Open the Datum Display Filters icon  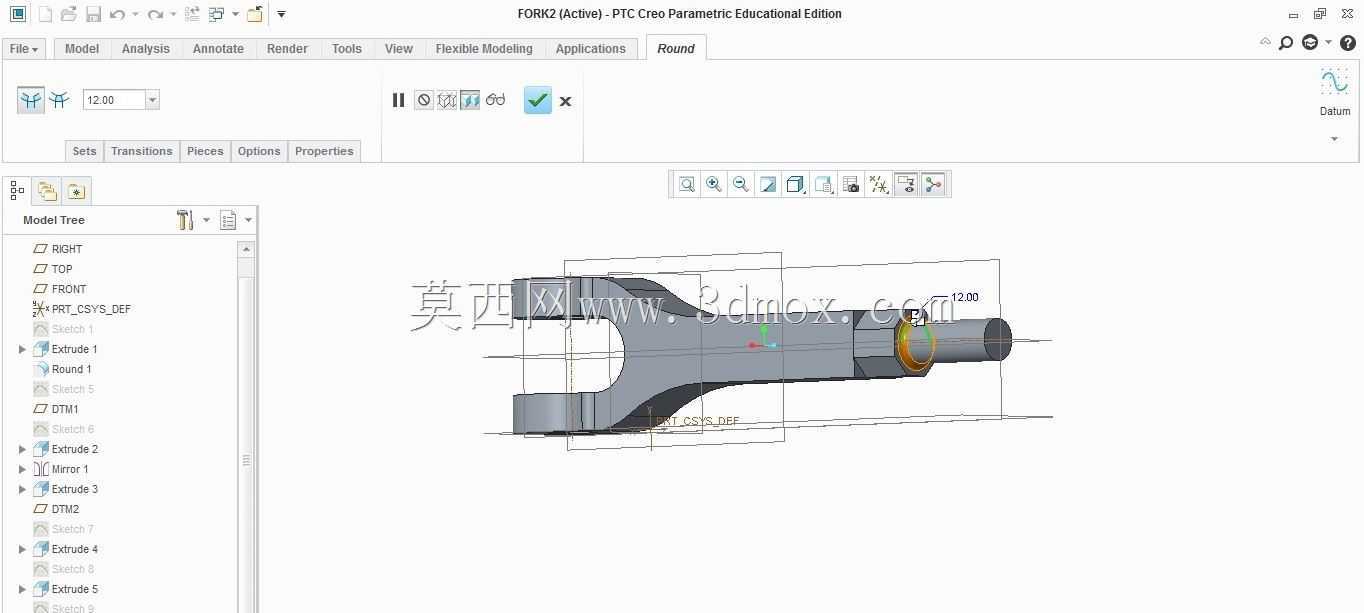tap(878, 184)
